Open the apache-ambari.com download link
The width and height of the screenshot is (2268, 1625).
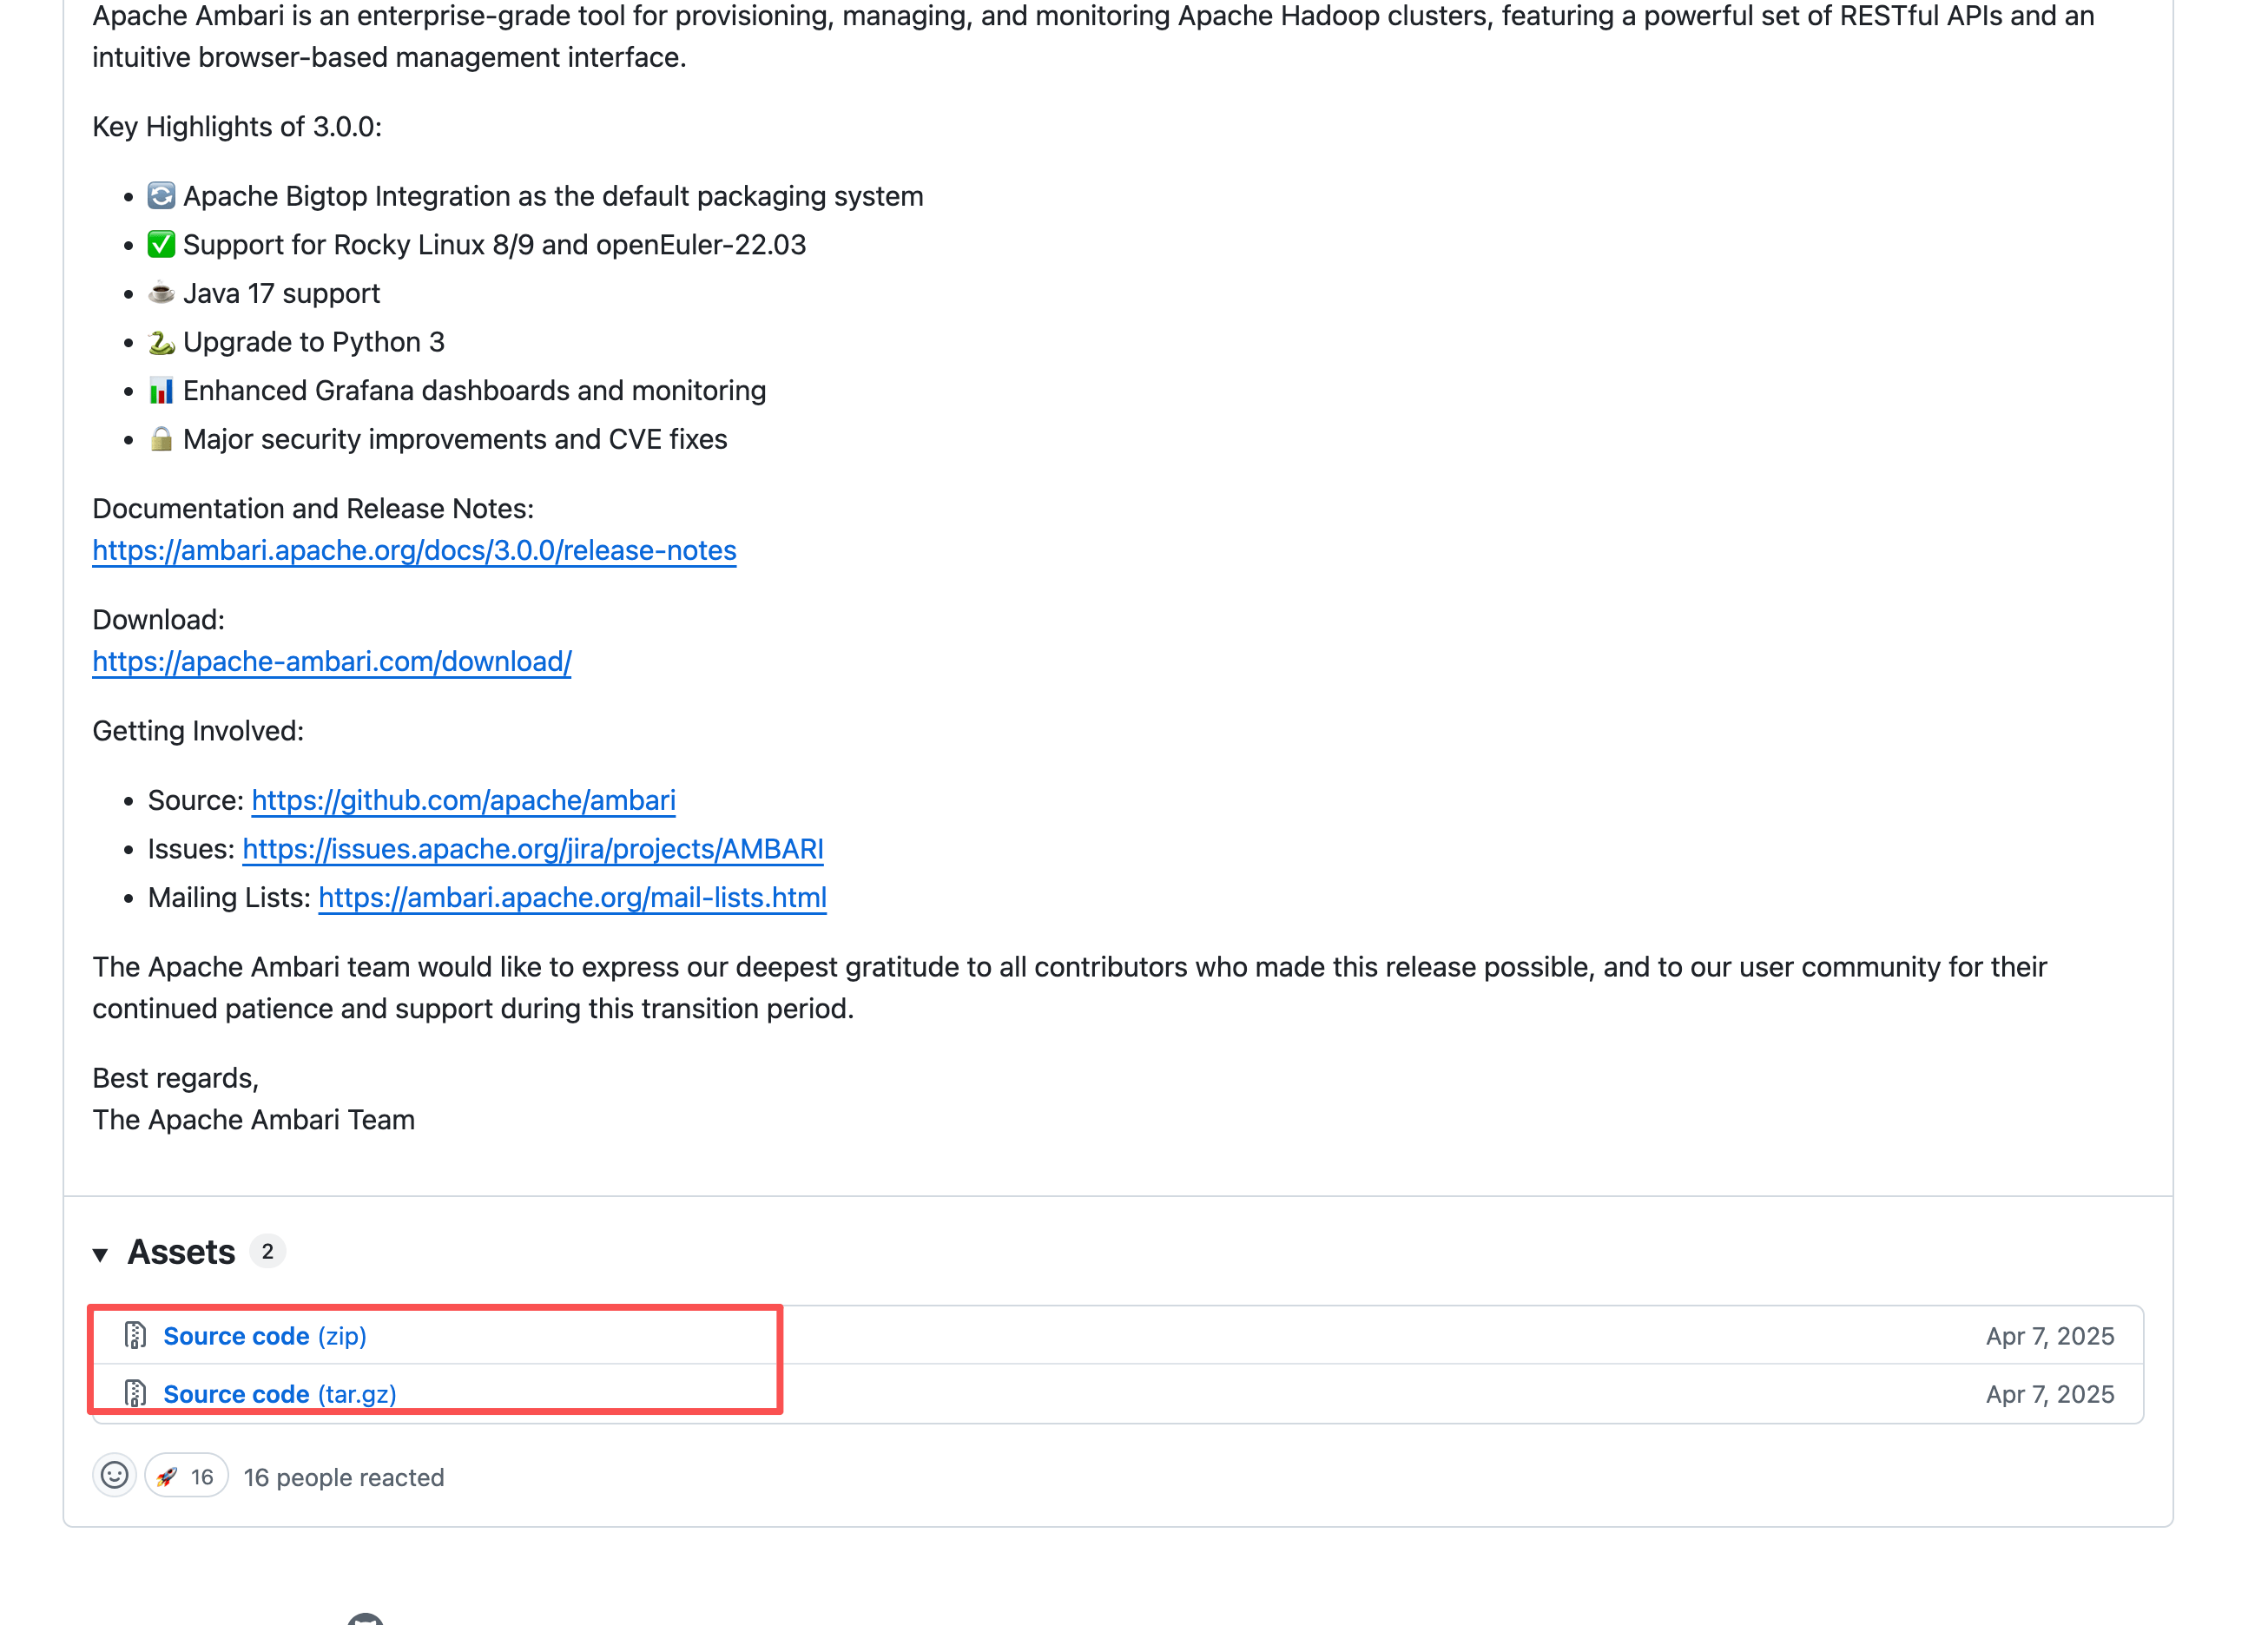pos(332,662)
